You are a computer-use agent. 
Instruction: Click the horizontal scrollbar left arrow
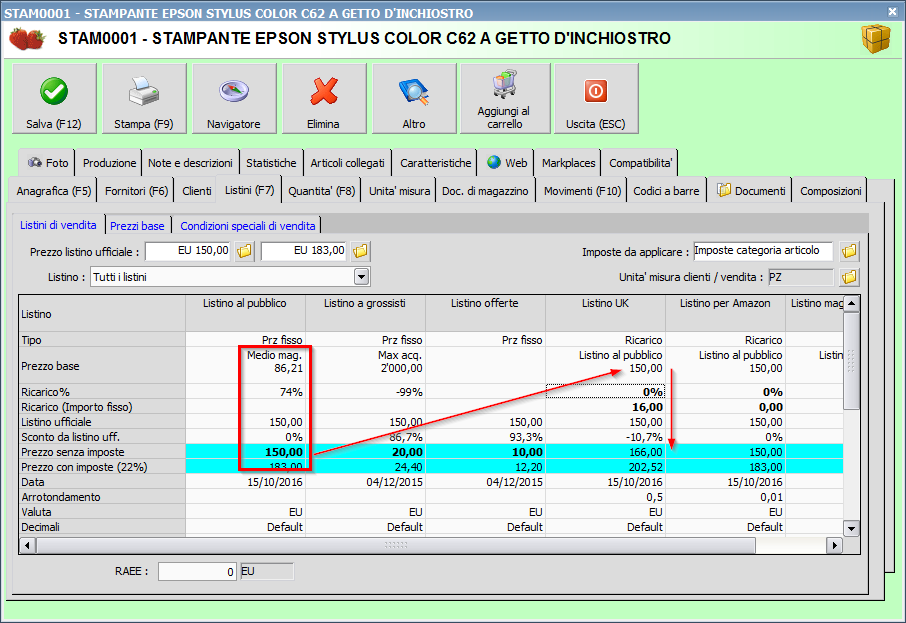pos(28,545)
